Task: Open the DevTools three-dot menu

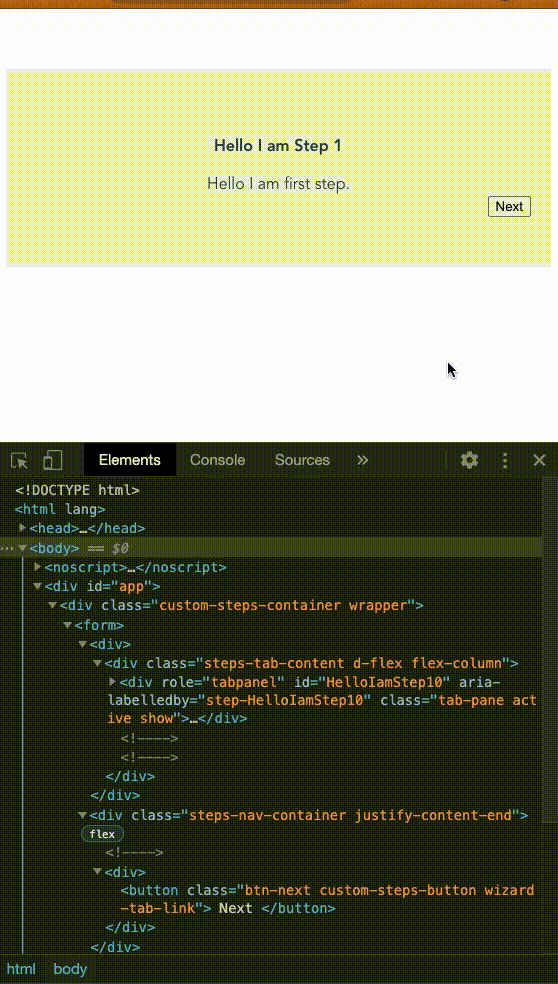Action: click(x=505, y=460)
